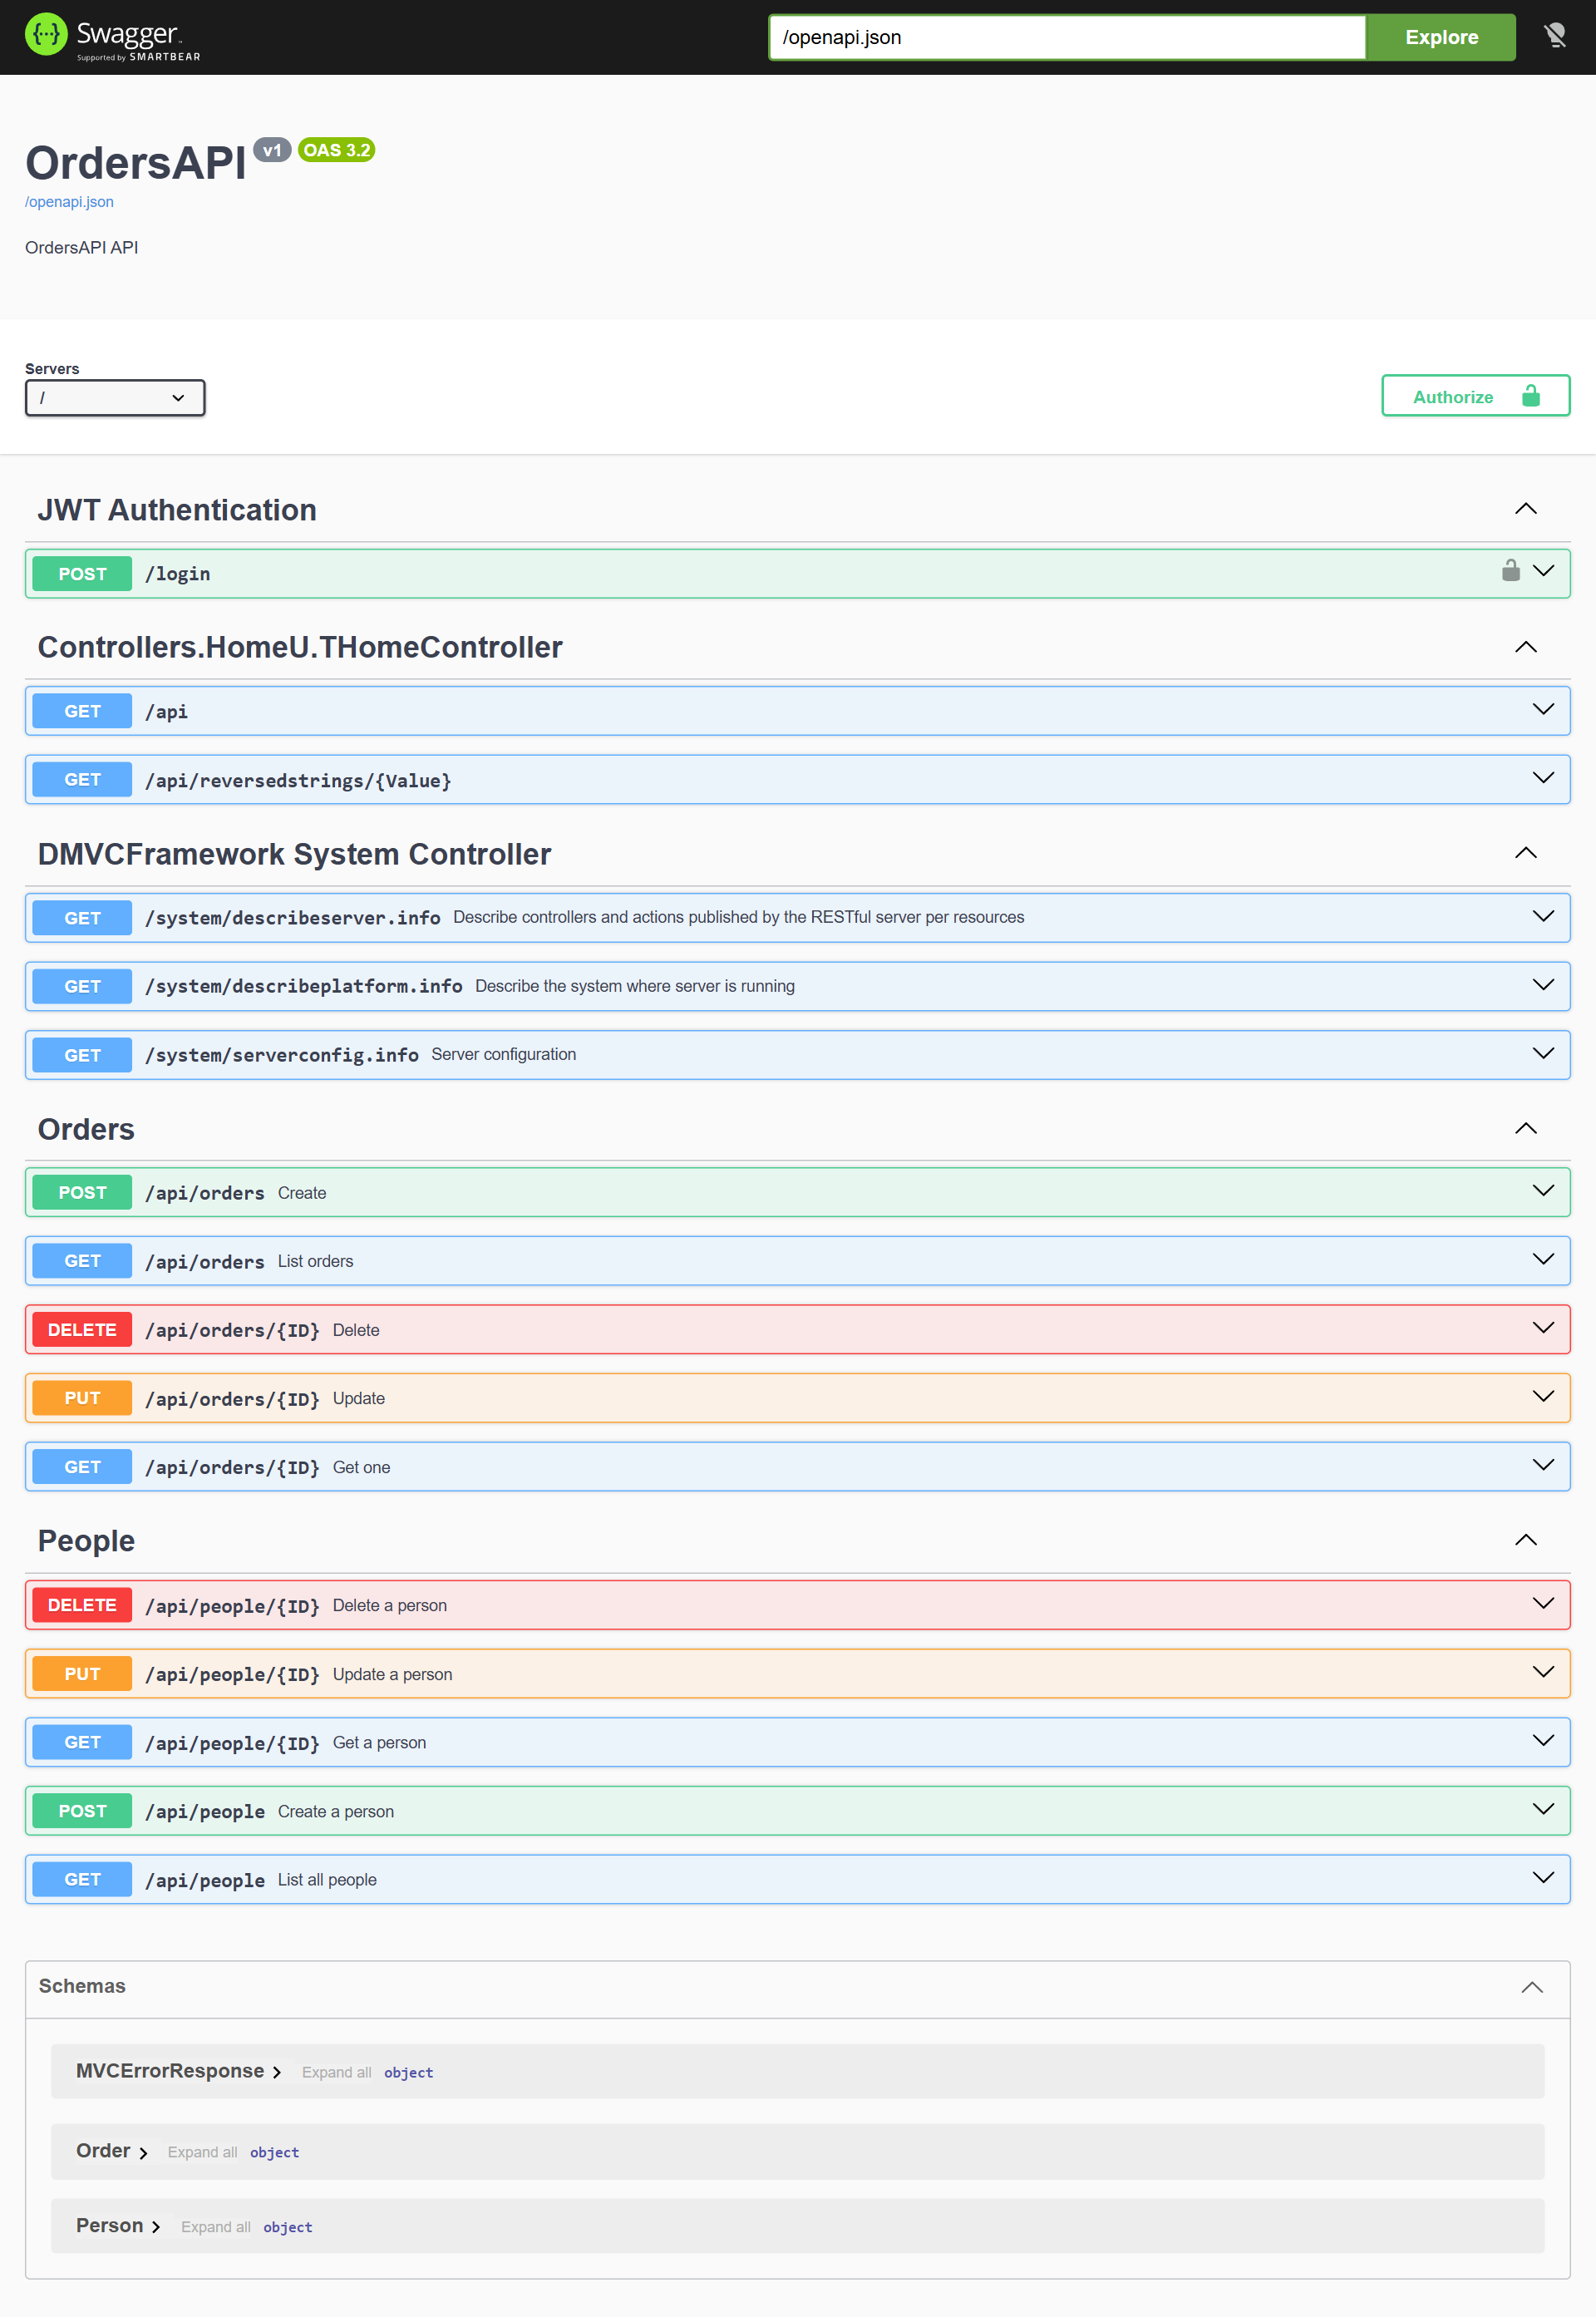
Task: Expand GET /api/reversedstrings/{Value} operation
Action: [x=797, y=779]
